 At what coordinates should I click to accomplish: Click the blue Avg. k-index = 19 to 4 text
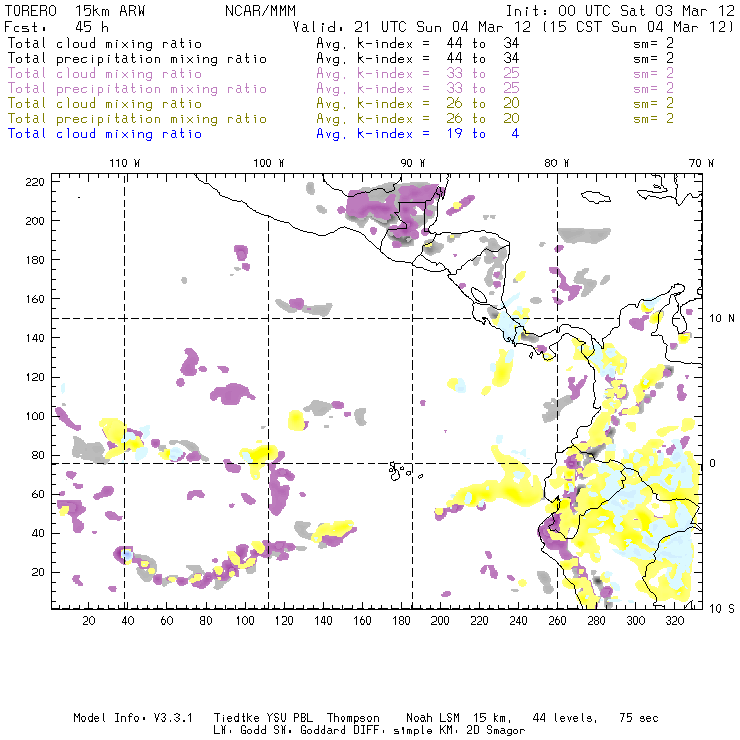click(418, 134)
